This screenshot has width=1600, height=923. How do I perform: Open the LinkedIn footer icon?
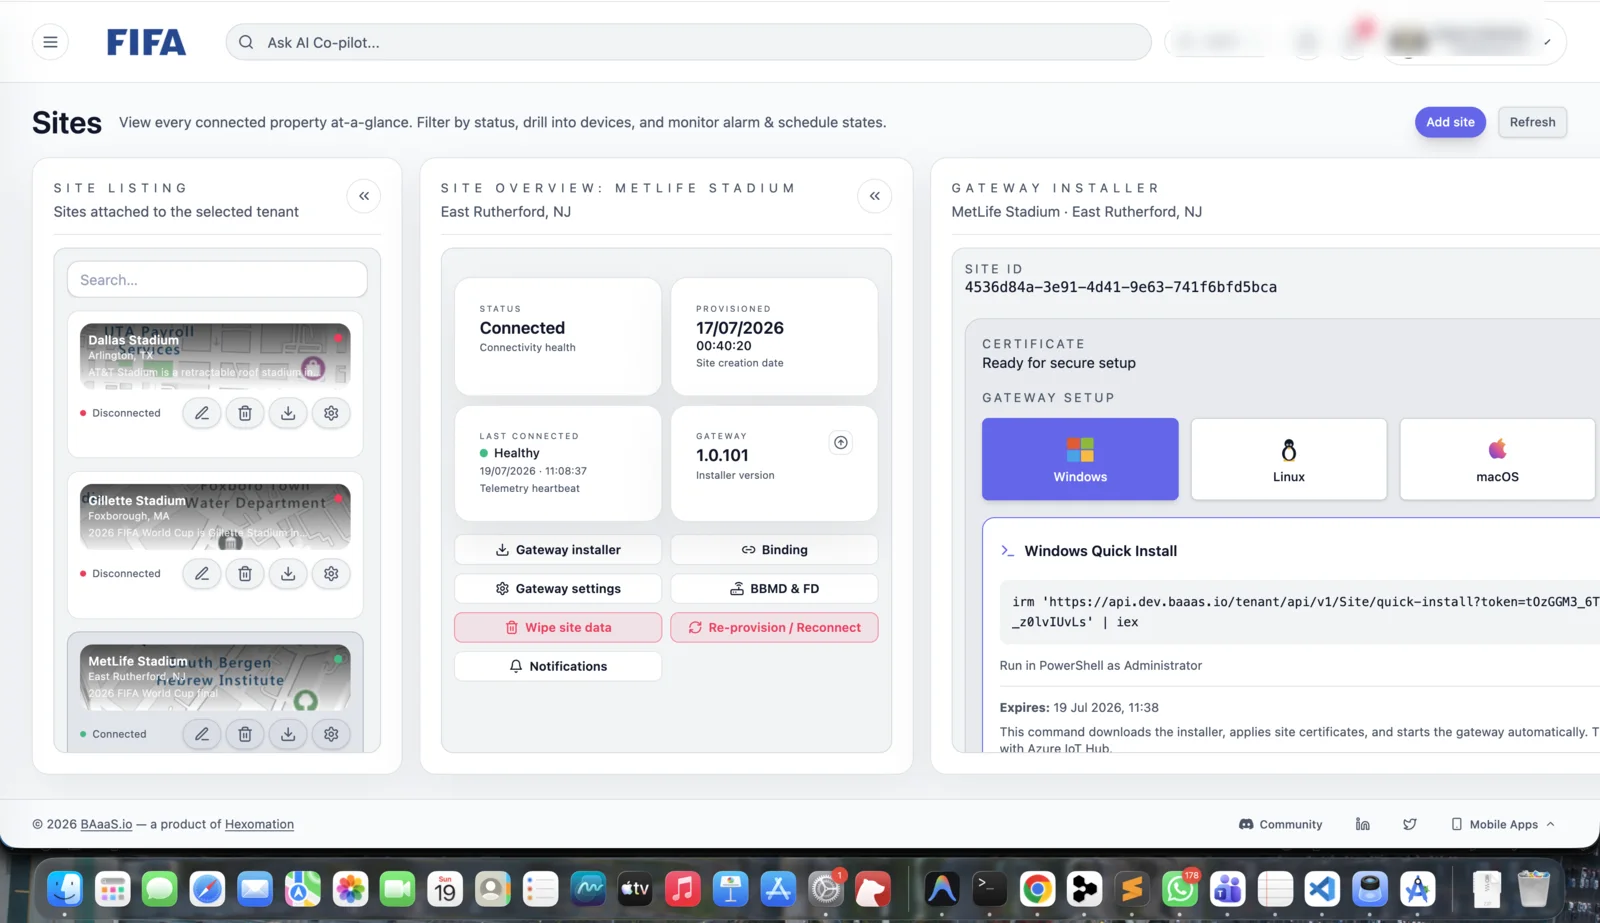(1362, 824)
